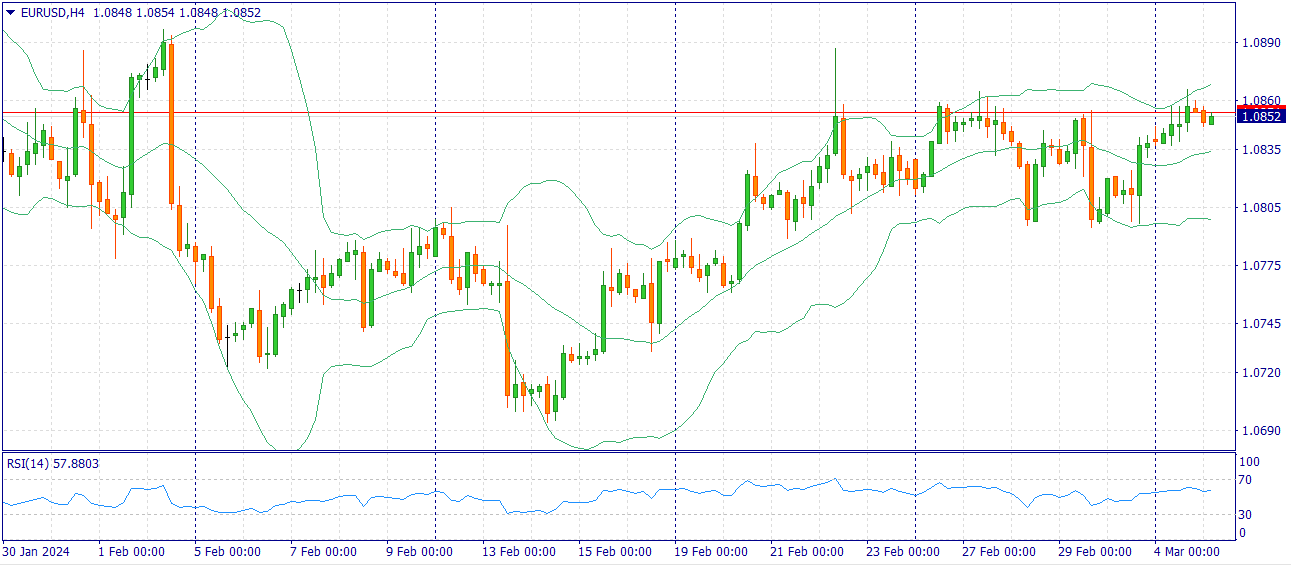Click the RSI(14) 57.8803 indicator label

pos(53,464)
